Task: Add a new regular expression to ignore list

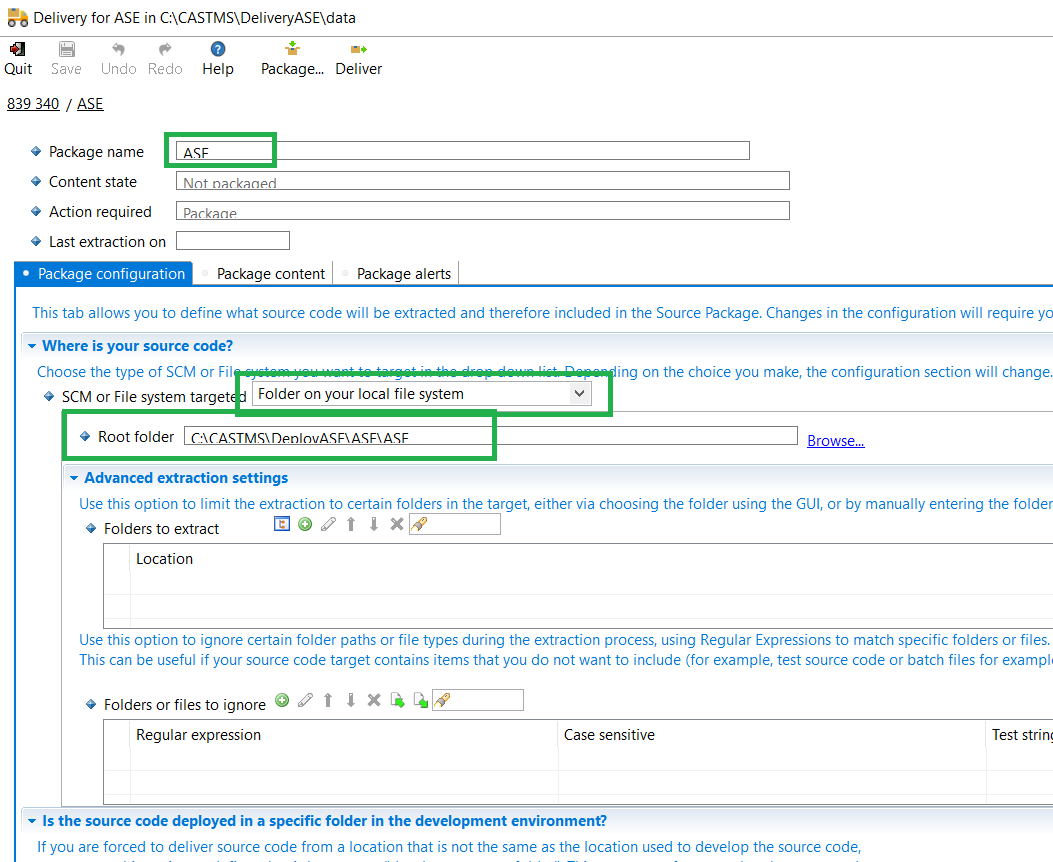Action: (282, 700)
